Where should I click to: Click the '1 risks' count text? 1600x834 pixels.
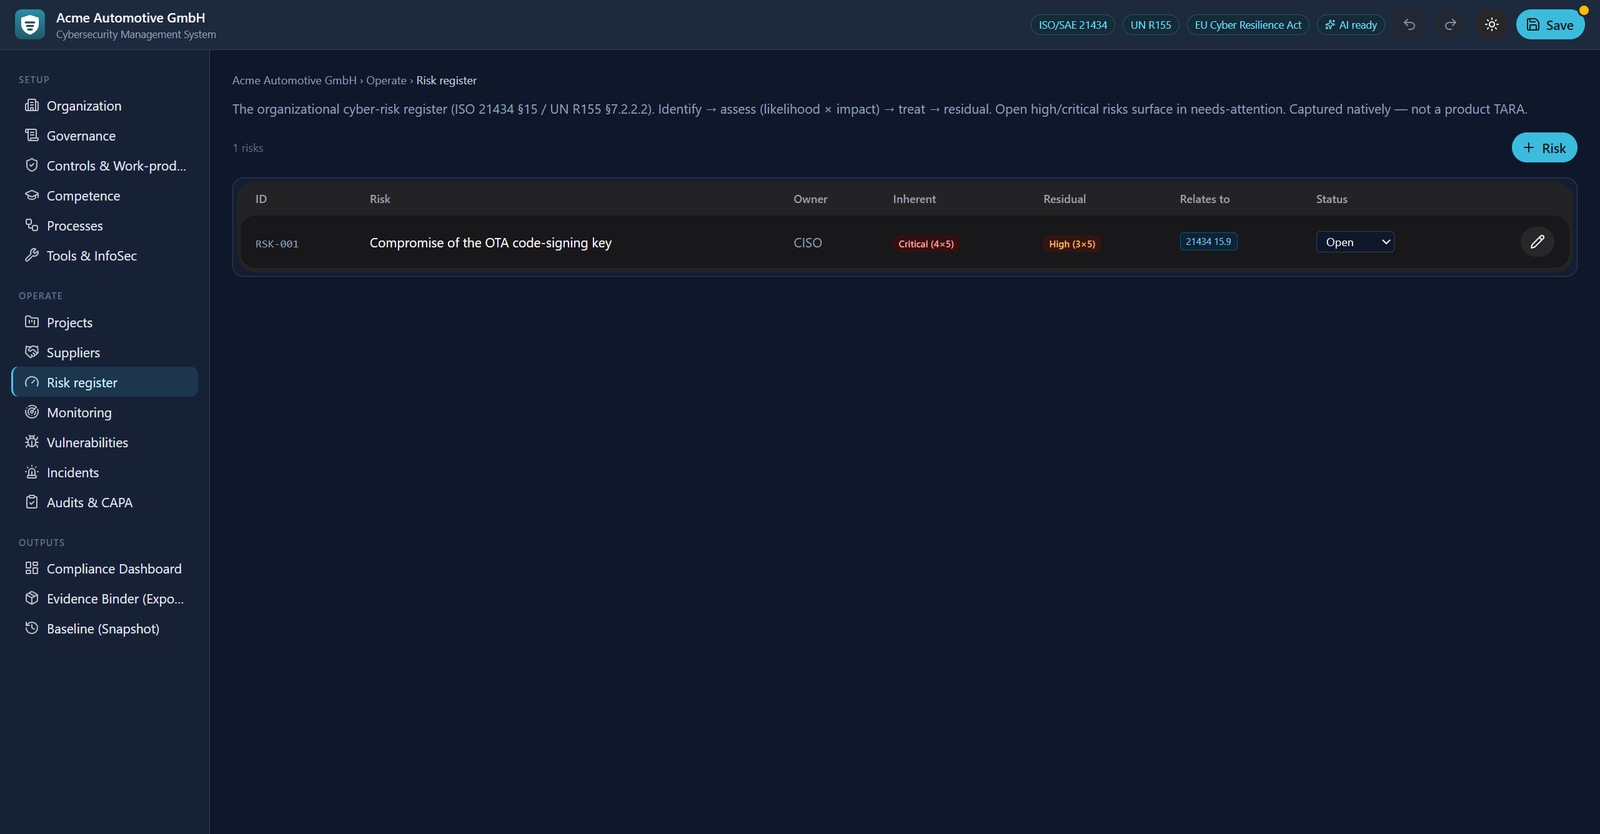pyautogui.click(x=248, y=148)
